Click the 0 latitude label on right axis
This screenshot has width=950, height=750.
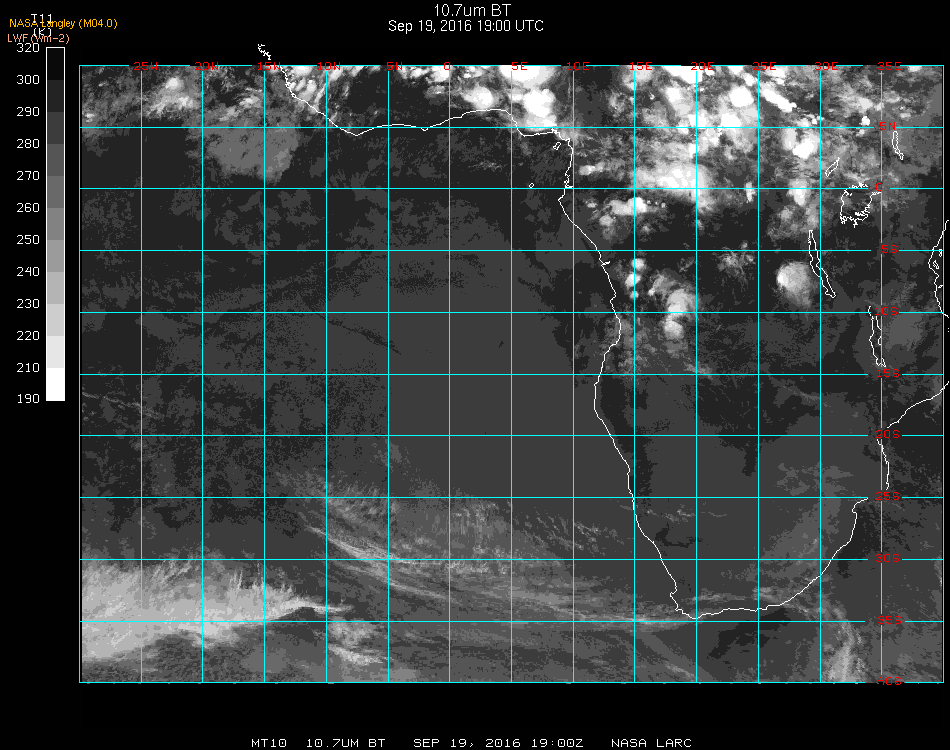pyautogui.click(x=879, y=187)
